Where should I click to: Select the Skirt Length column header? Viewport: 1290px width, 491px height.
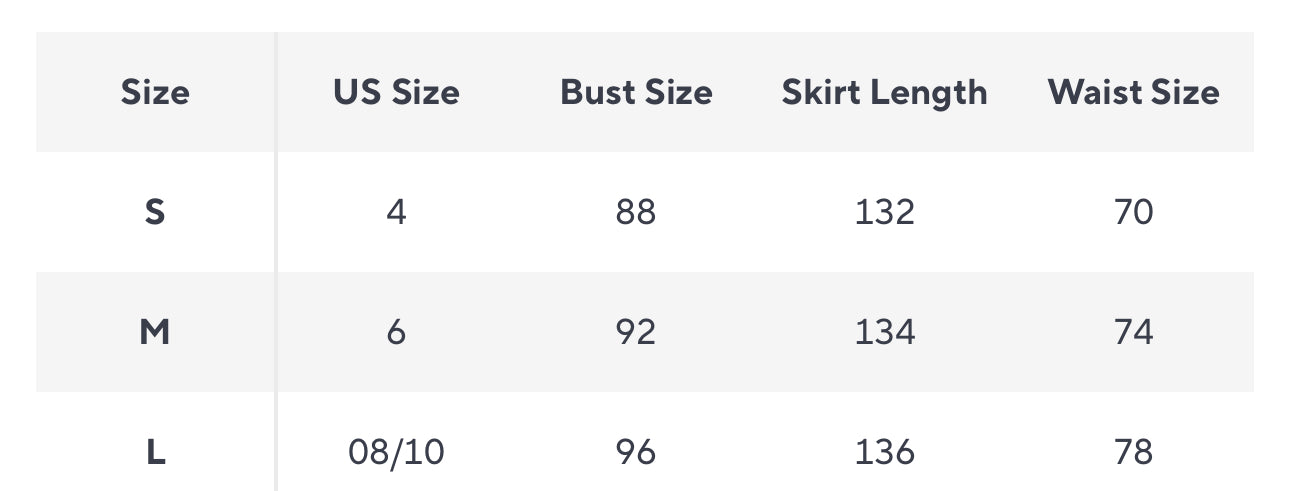click(x=884, y=92)
